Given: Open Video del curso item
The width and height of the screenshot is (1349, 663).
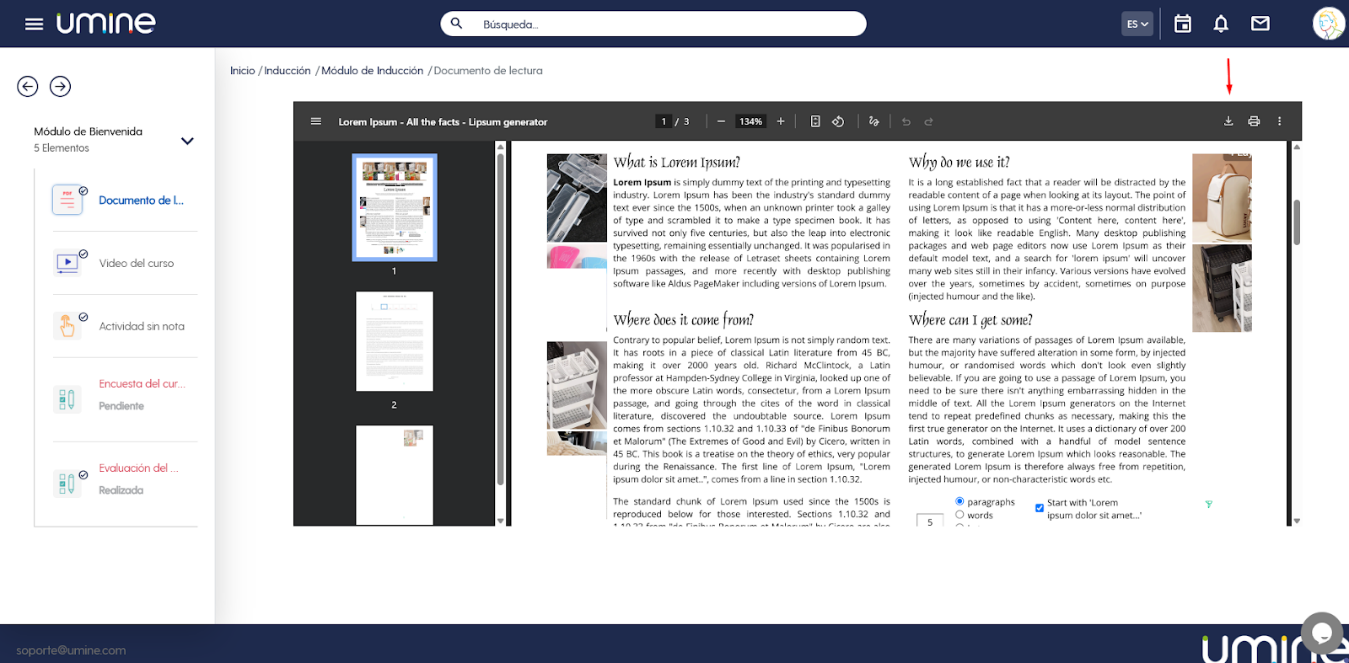Looking at the screenshot, I should [125, 263].
